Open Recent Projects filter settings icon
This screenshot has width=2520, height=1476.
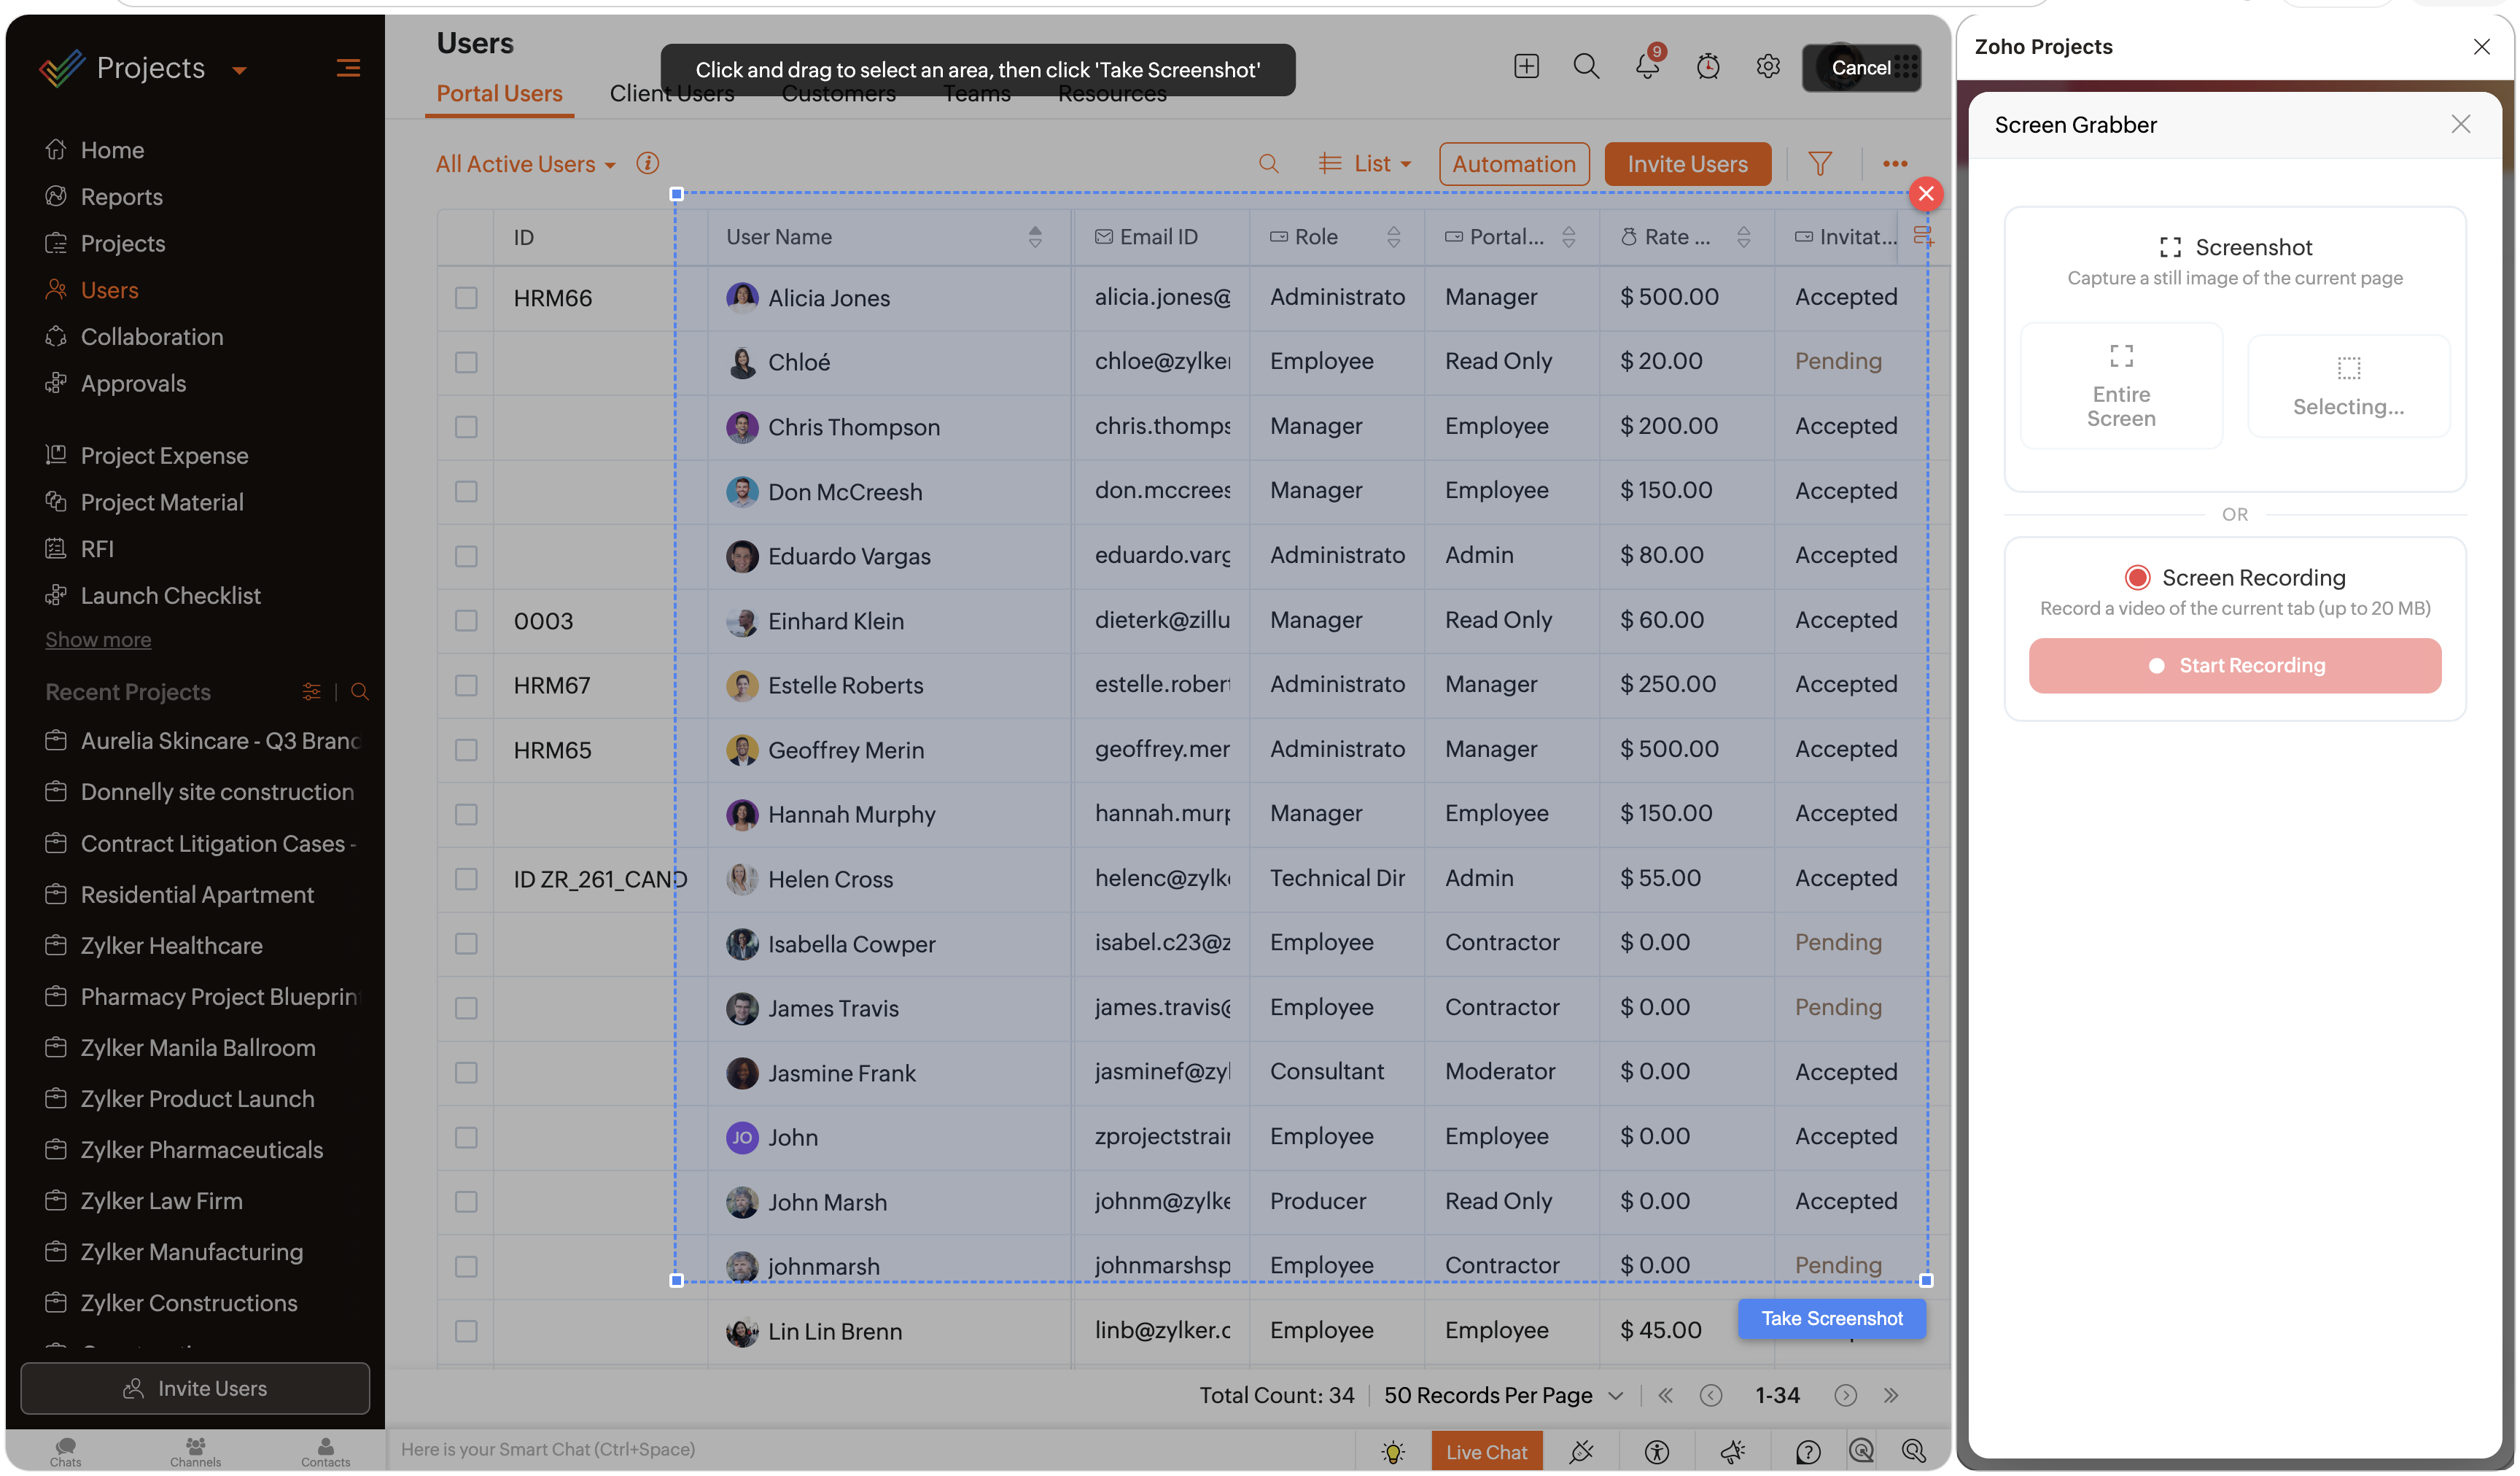(x=311, y=691)
